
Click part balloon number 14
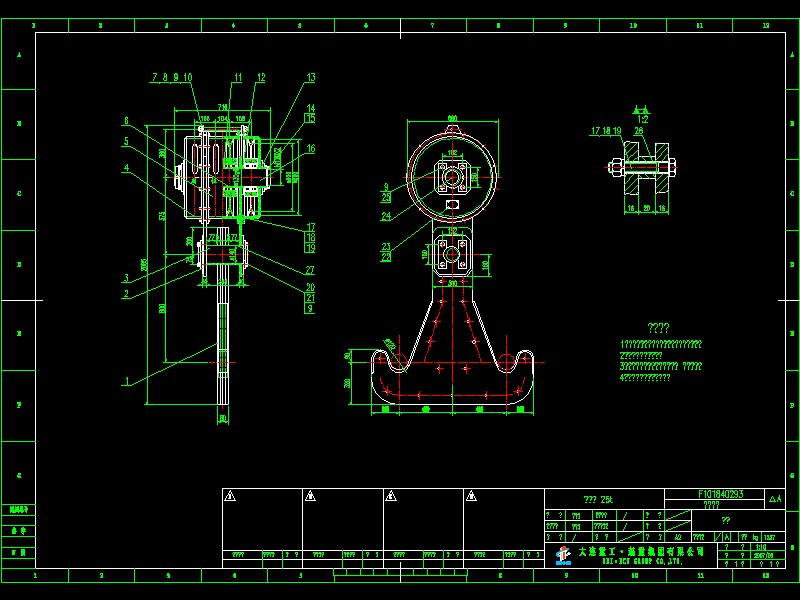click(311, 108)
